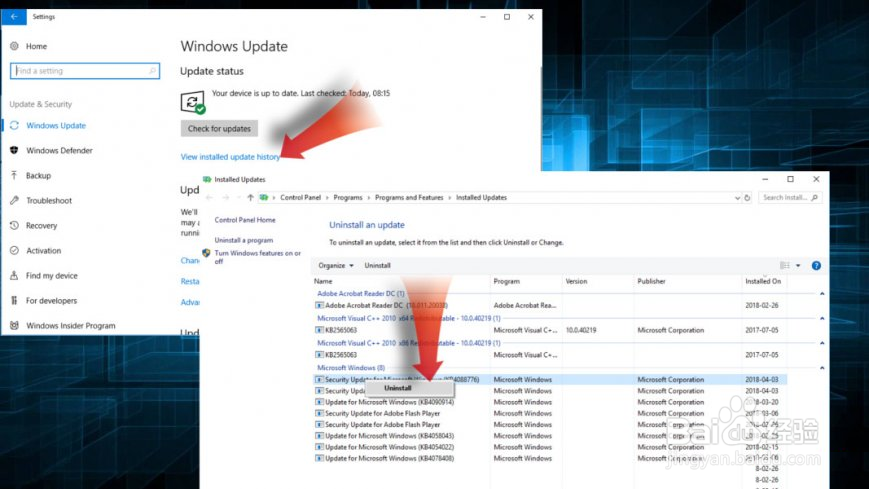
Task: Click the search magnifier in Installed Updates
Action: point(814,197)
